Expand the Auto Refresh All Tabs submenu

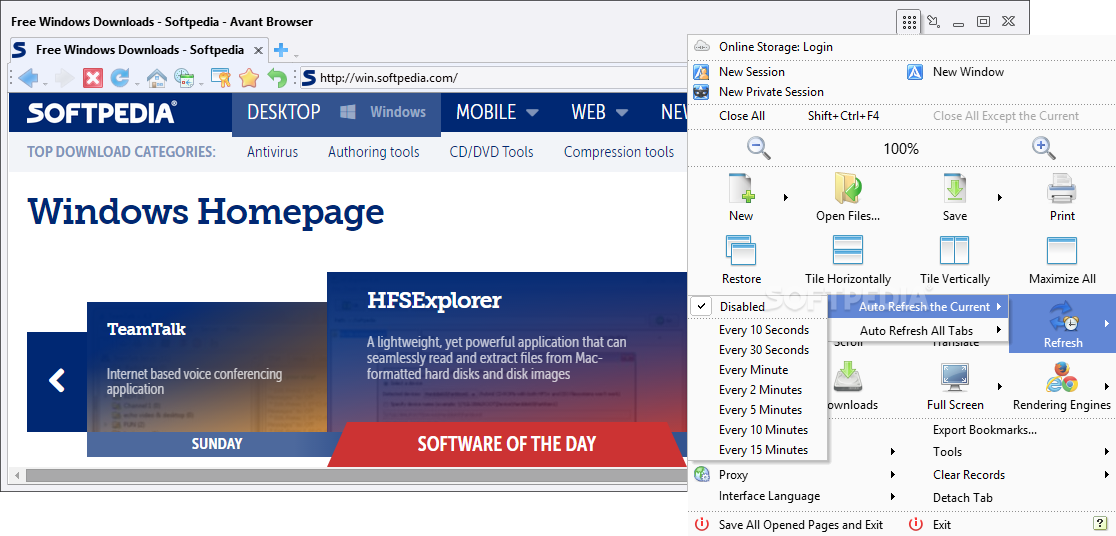click(x=918, y=330)
